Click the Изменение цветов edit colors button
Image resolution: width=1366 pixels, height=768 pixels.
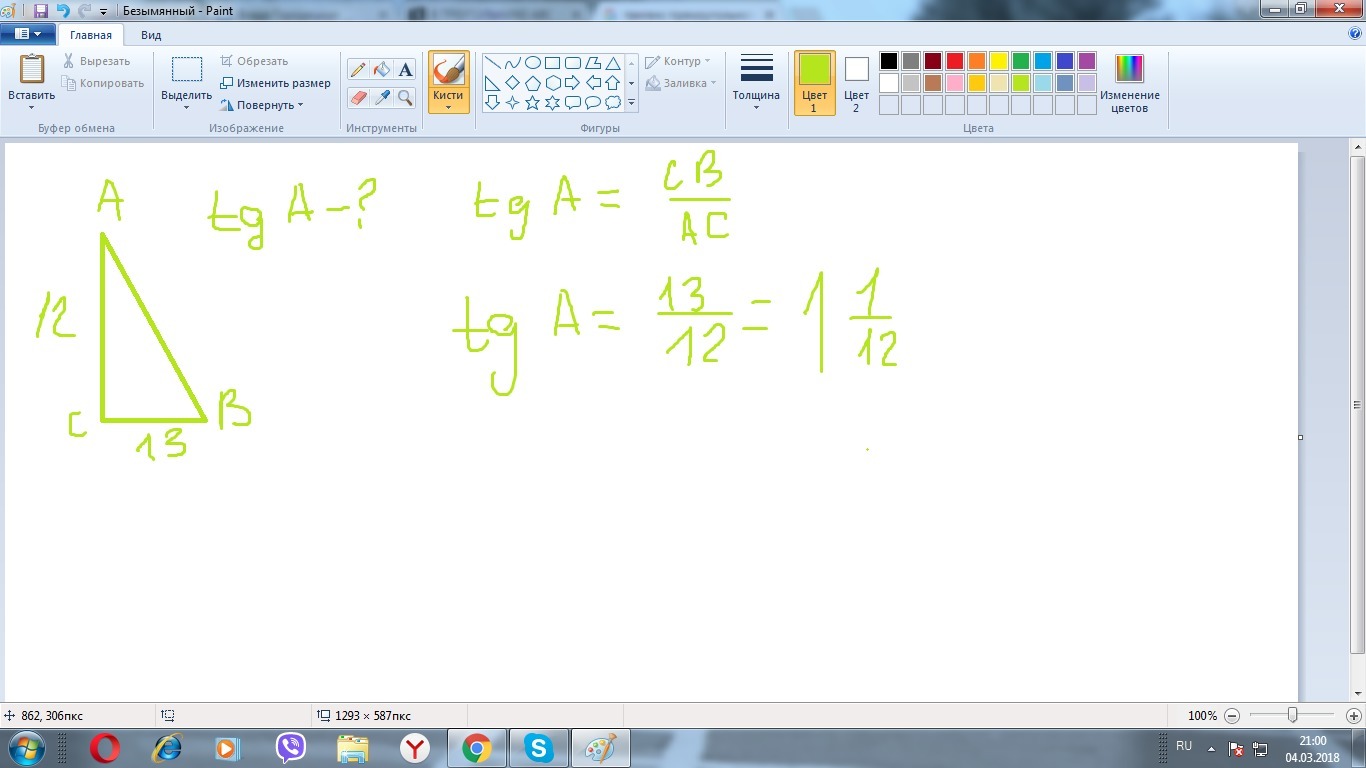click(1130, 83)
